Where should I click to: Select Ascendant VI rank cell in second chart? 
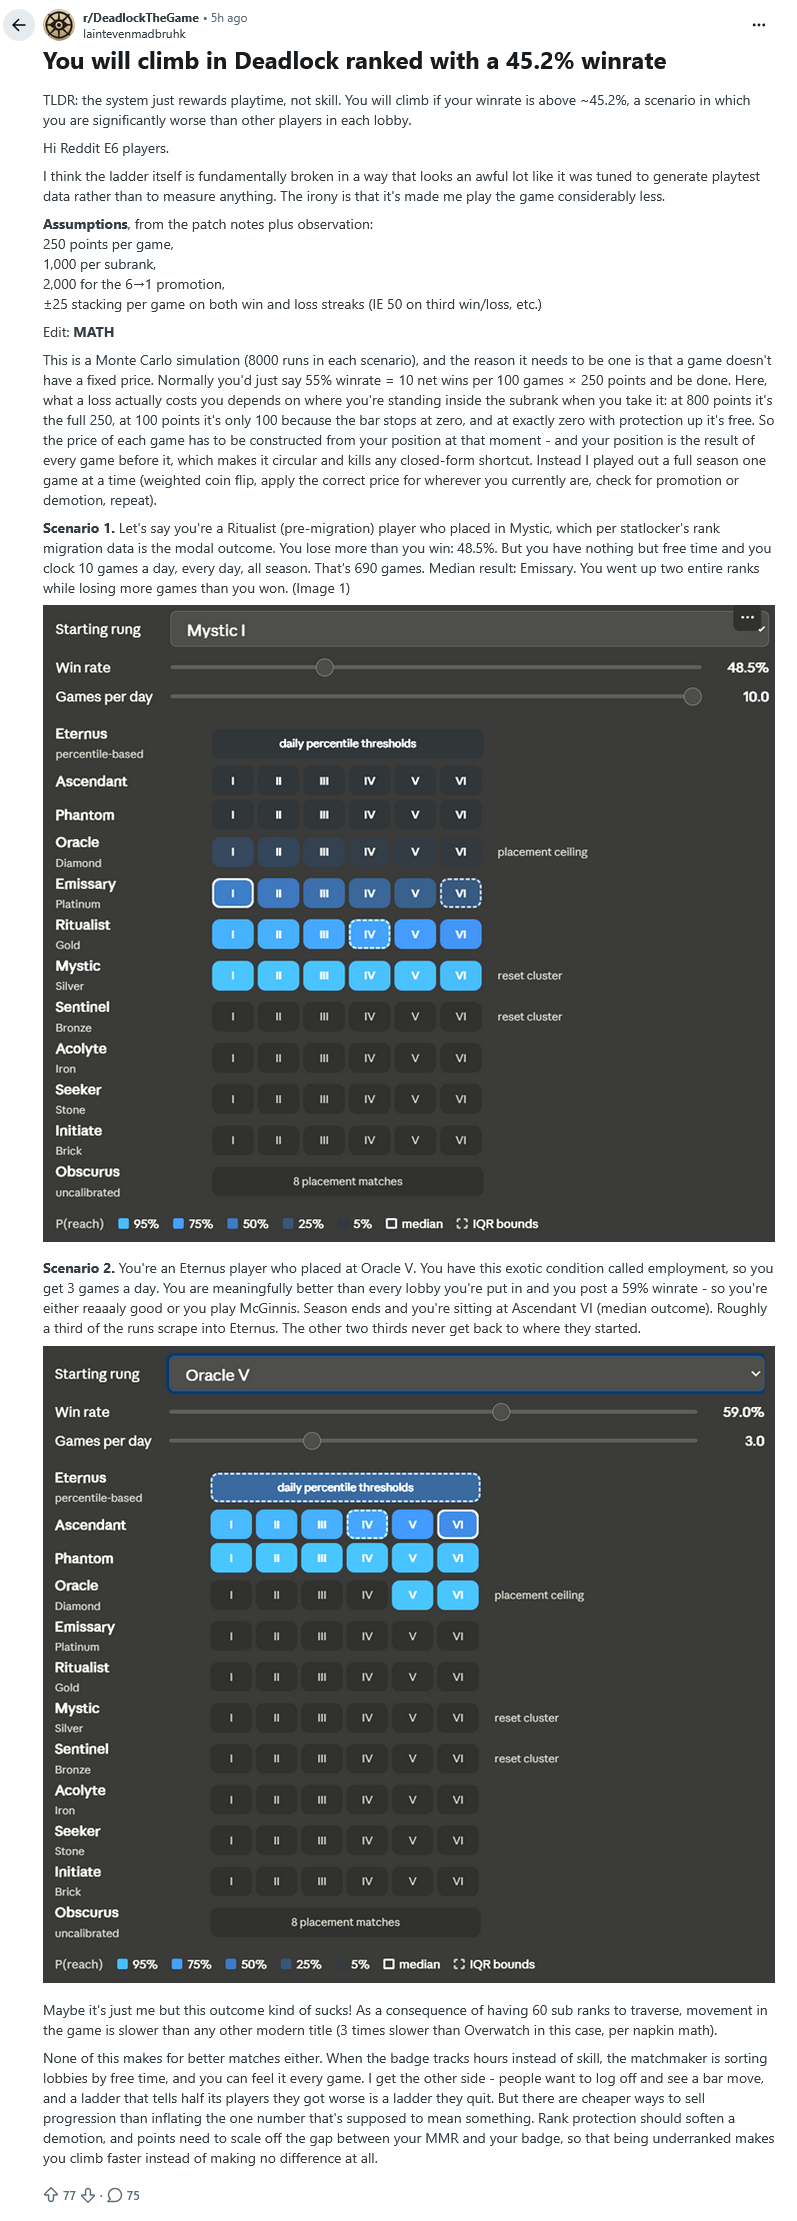458,1524
